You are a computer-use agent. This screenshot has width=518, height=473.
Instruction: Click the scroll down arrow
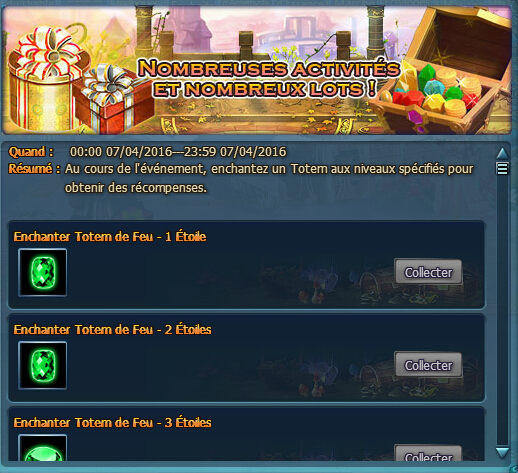point(502,453)
